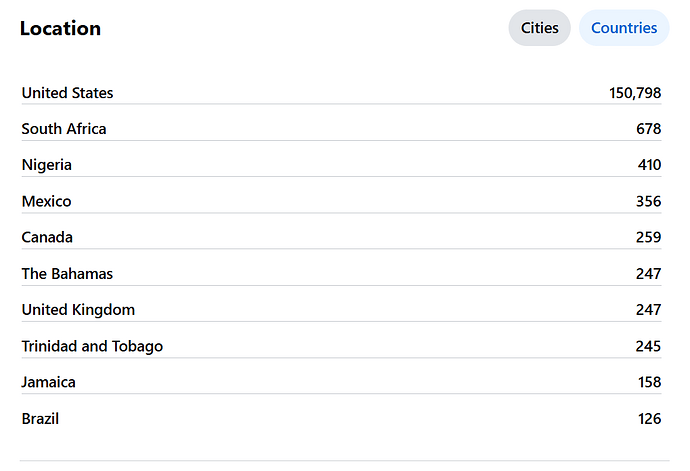Click the Location heading
This screenshot has height=471, width=690.
[60, 29]
